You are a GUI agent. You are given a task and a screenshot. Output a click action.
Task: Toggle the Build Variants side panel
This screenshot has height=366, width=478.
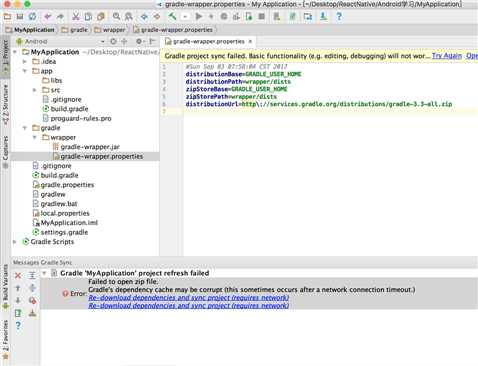(x=5, y=287)
